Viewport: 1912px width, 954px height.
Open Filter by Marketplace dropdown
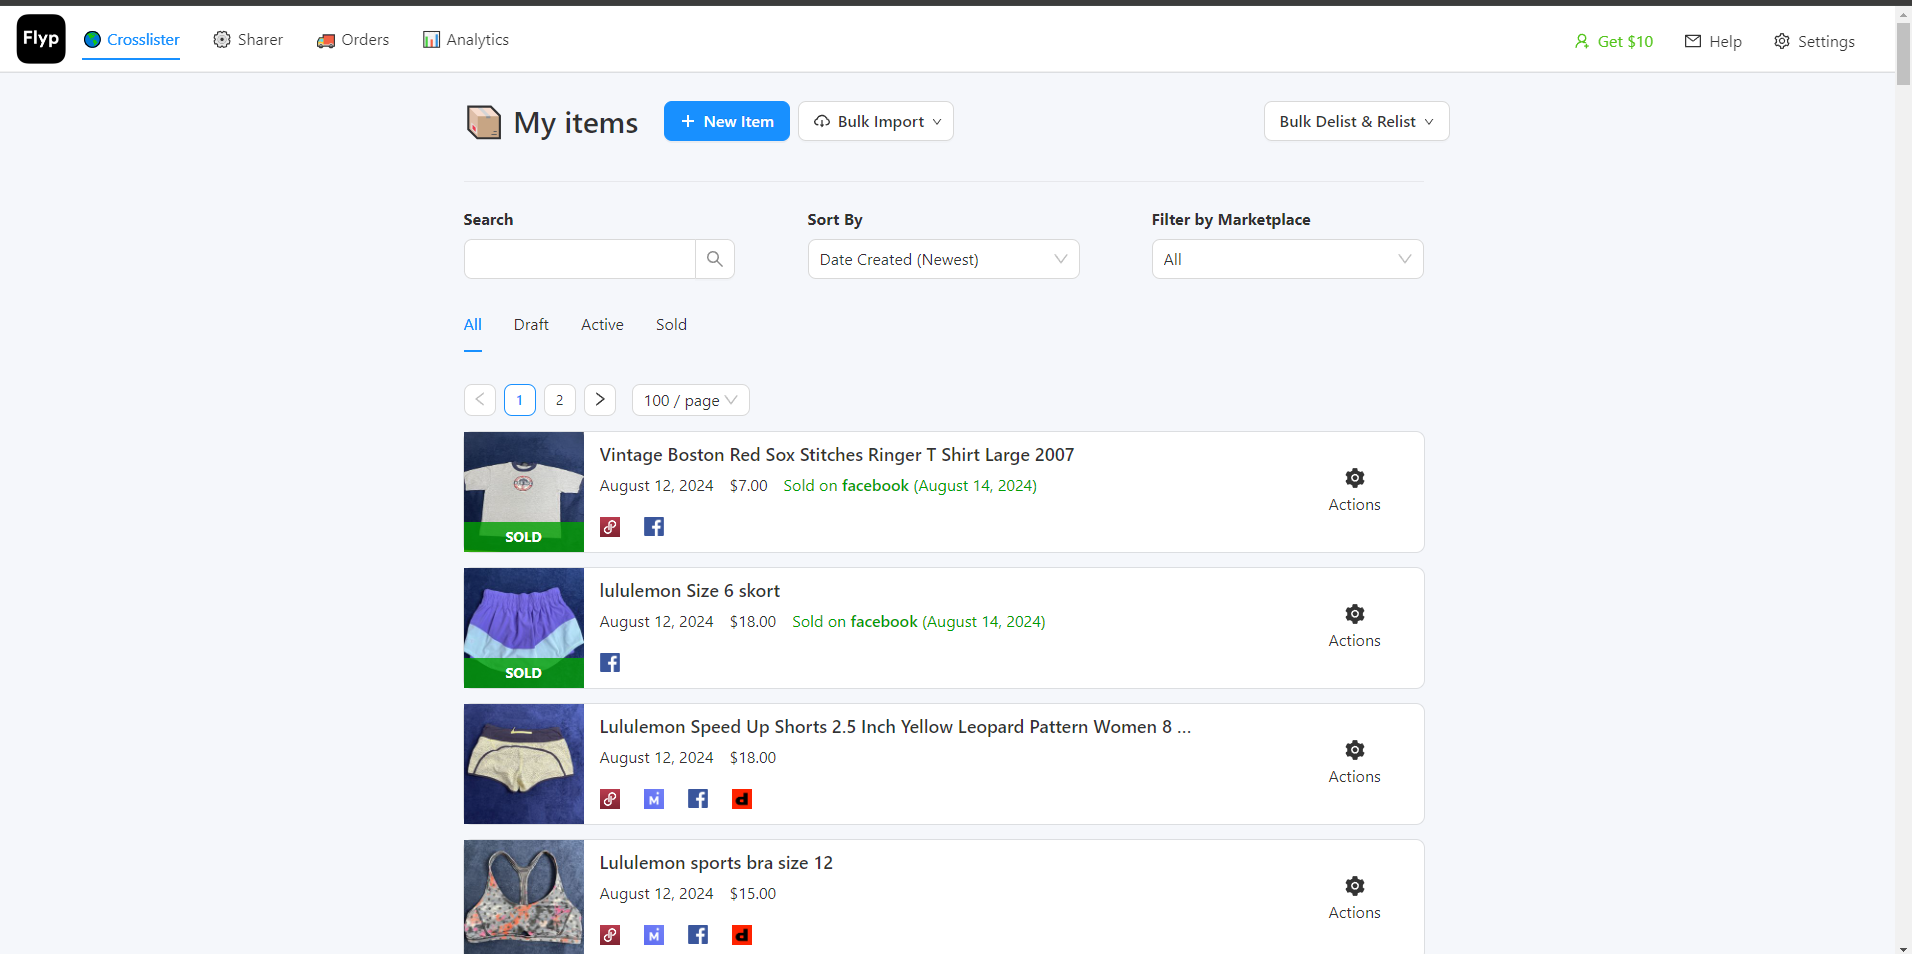1287,259
